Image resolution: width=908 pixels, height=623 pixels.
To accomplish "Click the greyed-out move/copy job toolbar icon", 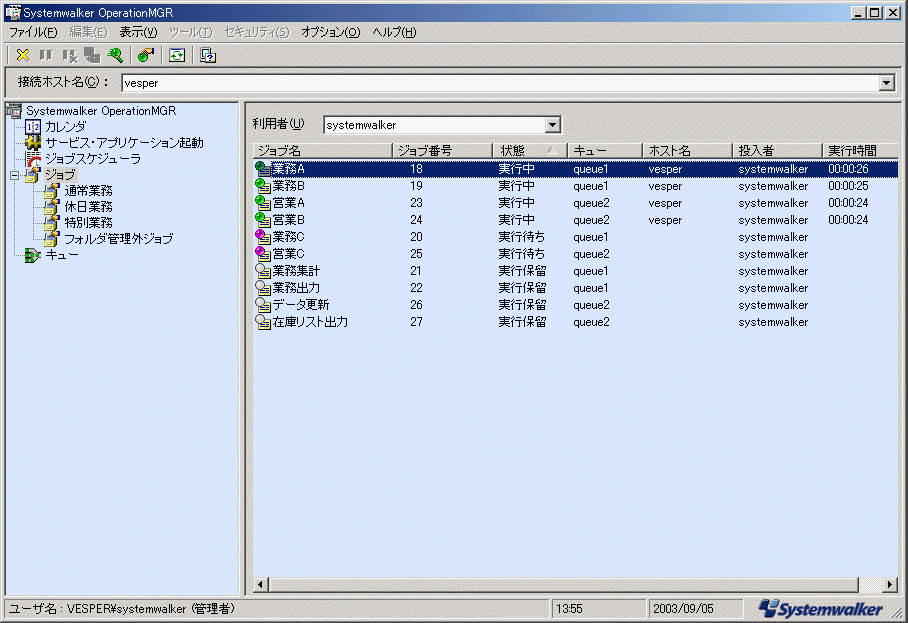I will (92, 55).
